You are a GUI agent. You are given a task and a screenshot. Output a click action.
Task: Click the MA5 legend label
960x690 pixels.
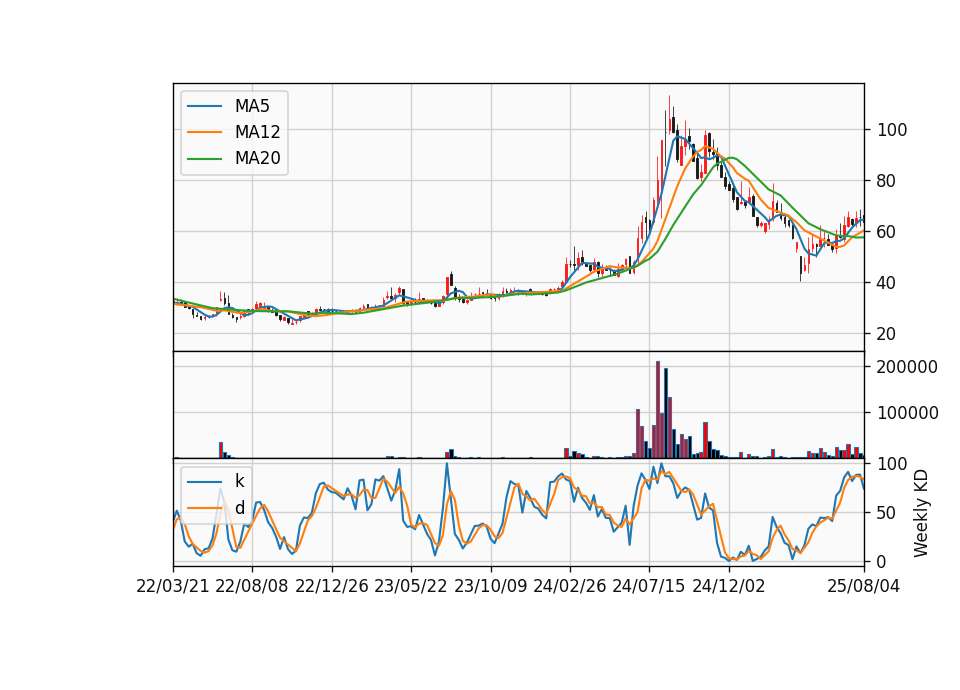[252, 106]
